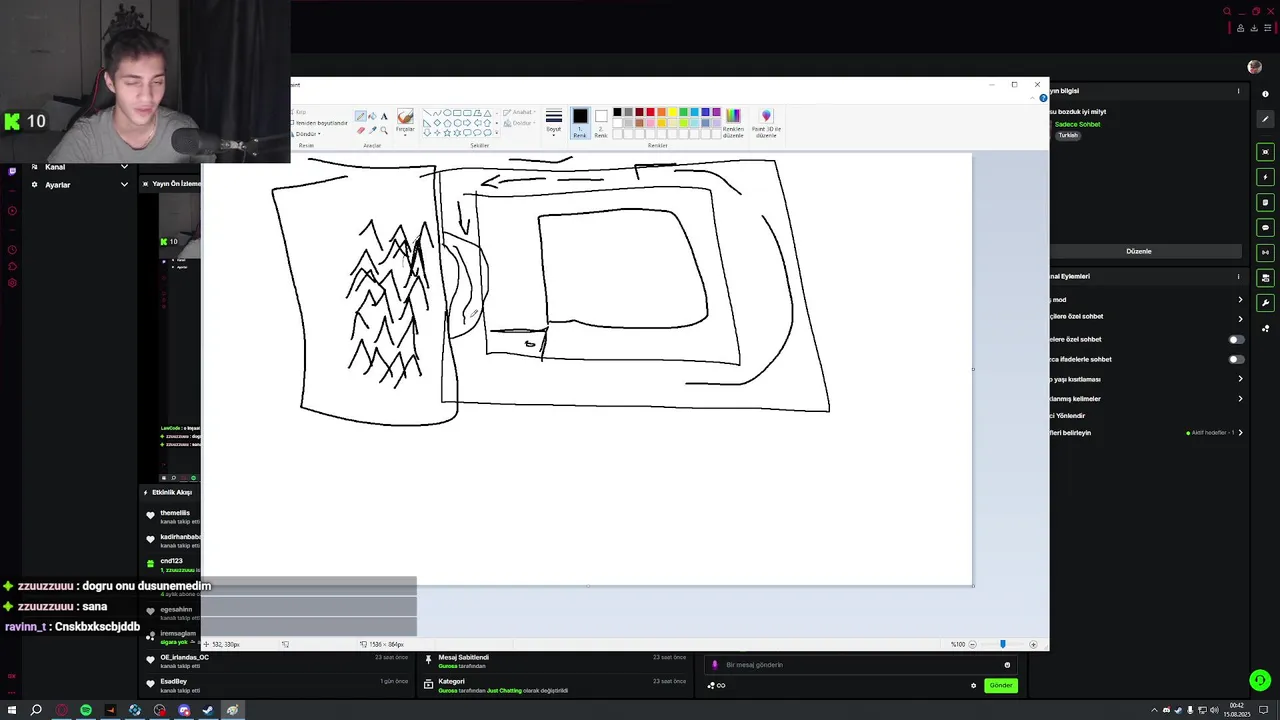The image size is (1280, 720).
Task: Click the note document icon in right sidebar
Action: tap(1265, 202)
